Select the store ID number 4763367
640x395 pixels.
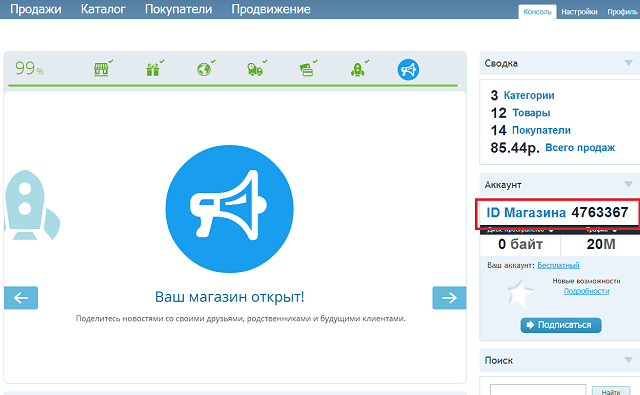[x=600, y=212]
